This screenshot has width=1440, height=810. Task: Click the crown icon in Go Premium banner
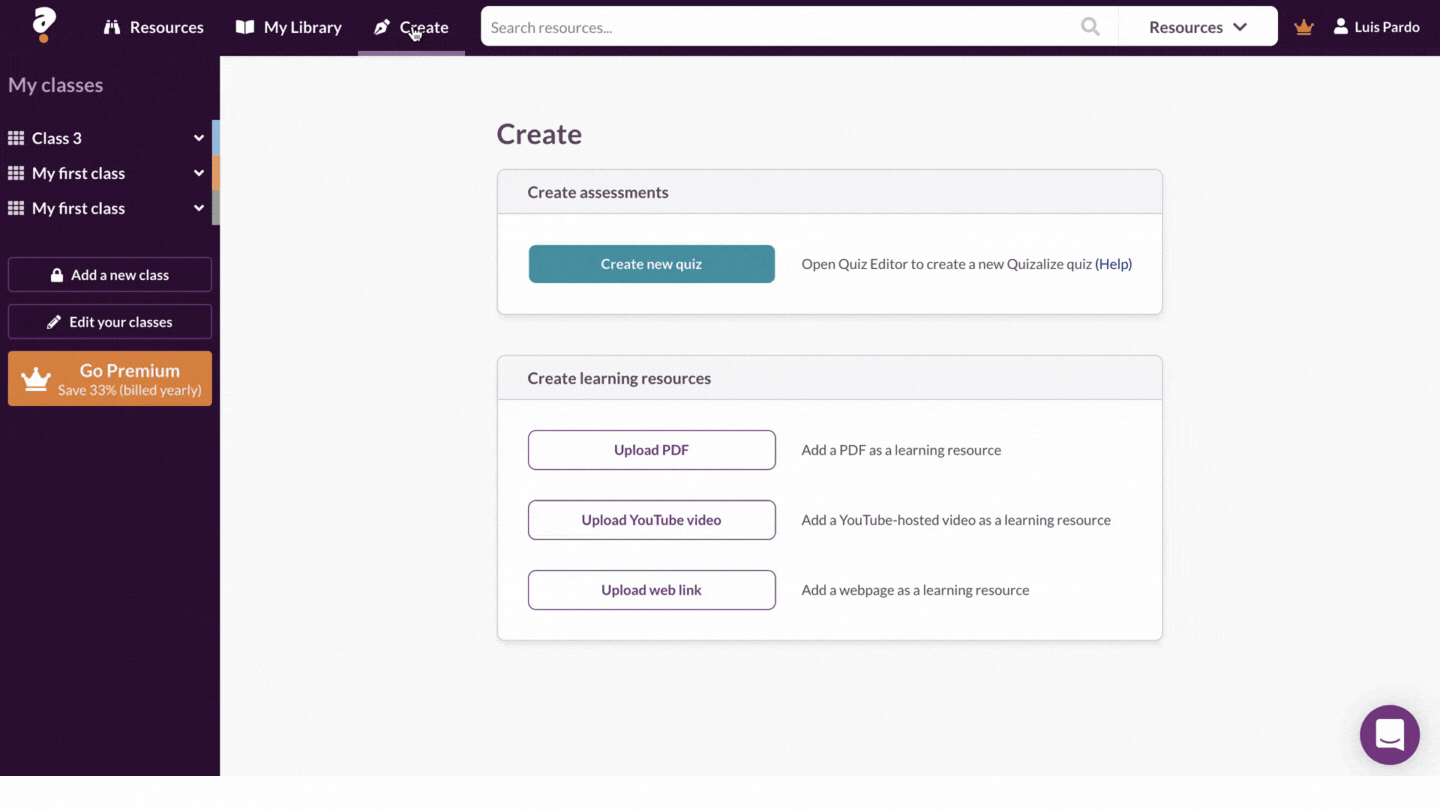[36, 379]
